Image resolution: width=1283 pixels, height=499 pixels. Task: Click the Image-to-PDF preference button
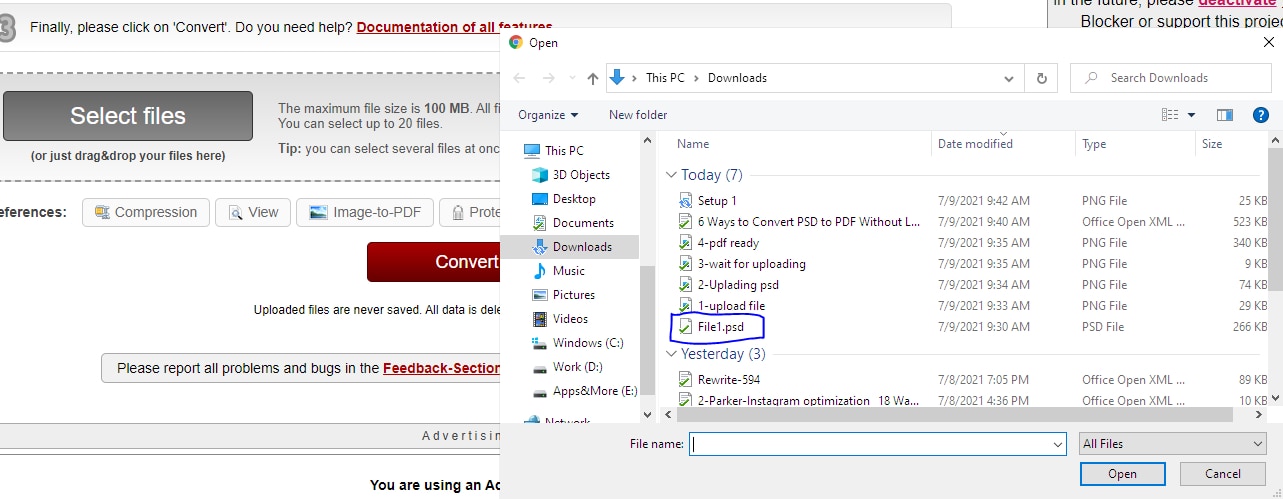[x=368, y=212]
